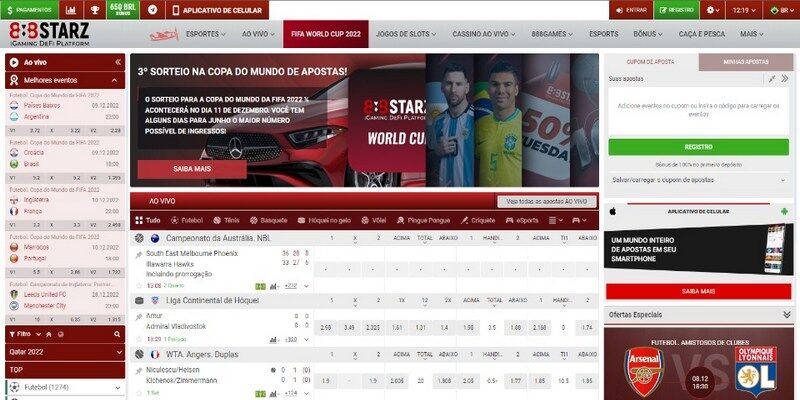Collapse the left sidebar with double-chevron icon
The image size is (800, 400).
point(118,62)
